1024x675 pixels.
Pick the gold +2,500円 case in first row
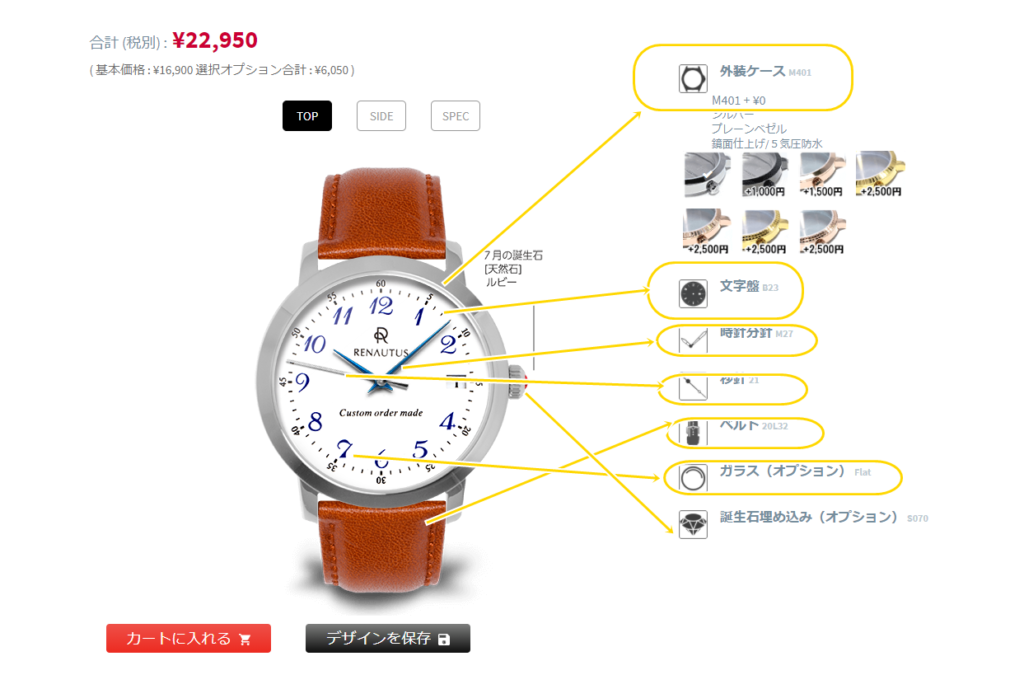coord(880,174)
